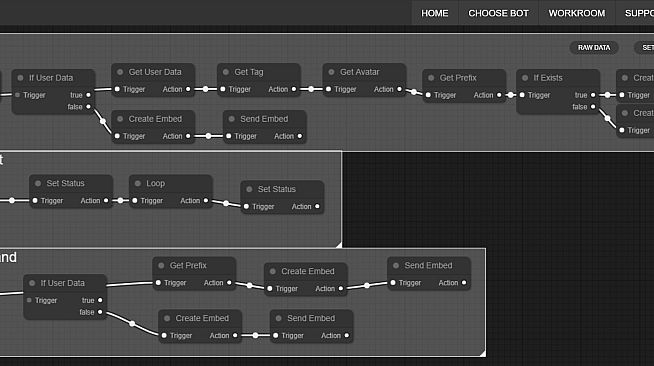Click the Trigger port of Get Avatar
Image resolution: width=654 pixels, height=366 pixels.
click(x=328, y=89)
